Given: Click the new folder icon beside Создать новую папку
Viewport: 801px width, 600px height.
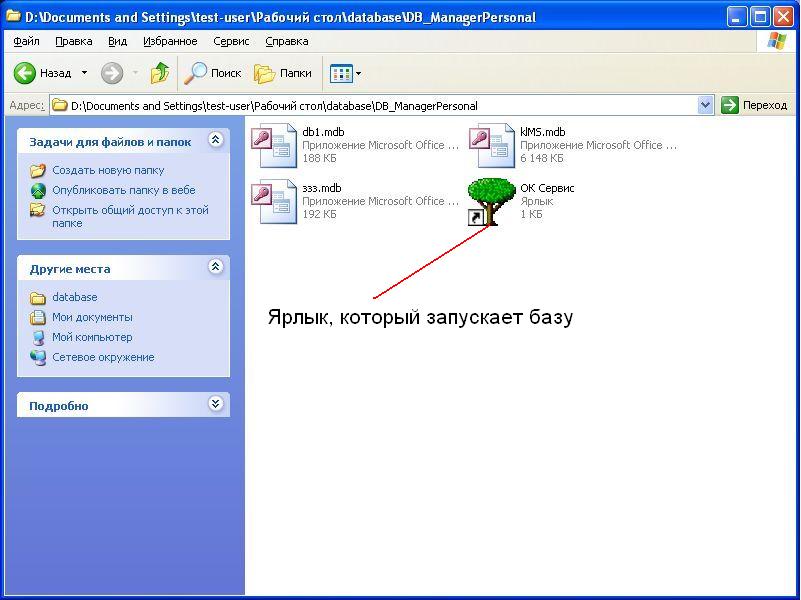Looking at the screenshot, I should tap(38, 170).
